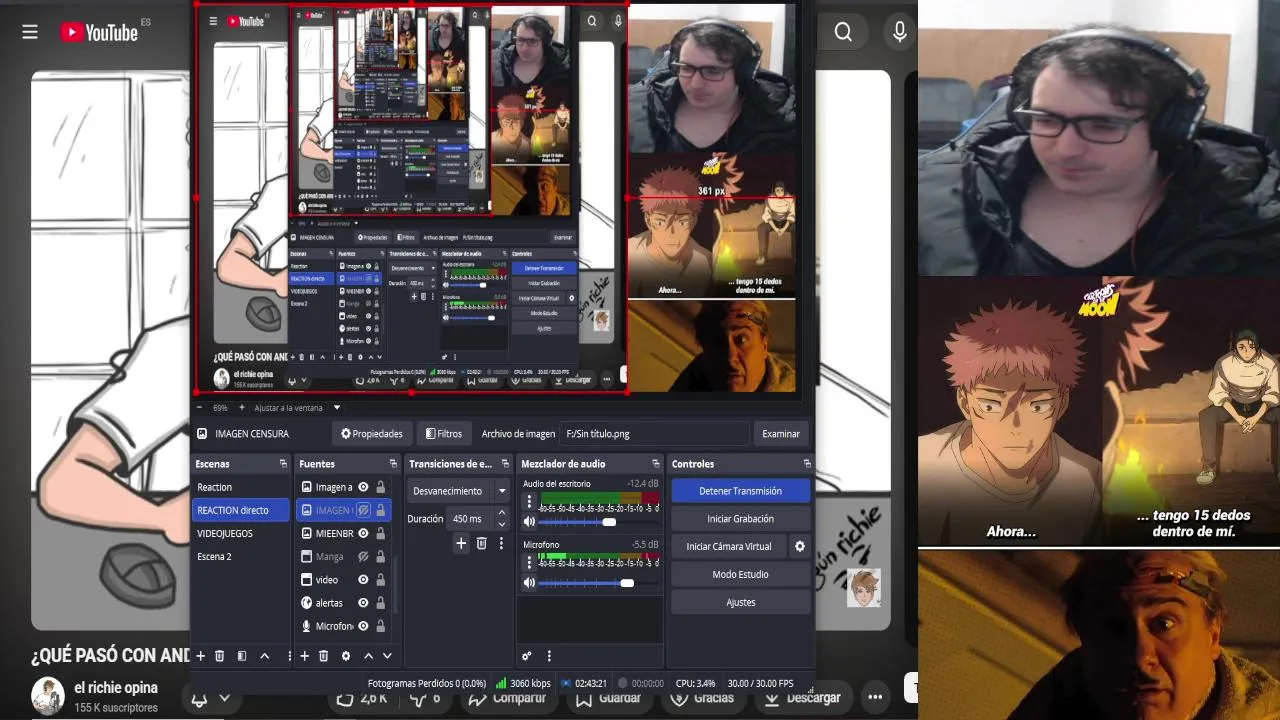This screenshot has width=1280, height=720.
Task: Click Iniciar Grabación
Action: coord(740,519)
